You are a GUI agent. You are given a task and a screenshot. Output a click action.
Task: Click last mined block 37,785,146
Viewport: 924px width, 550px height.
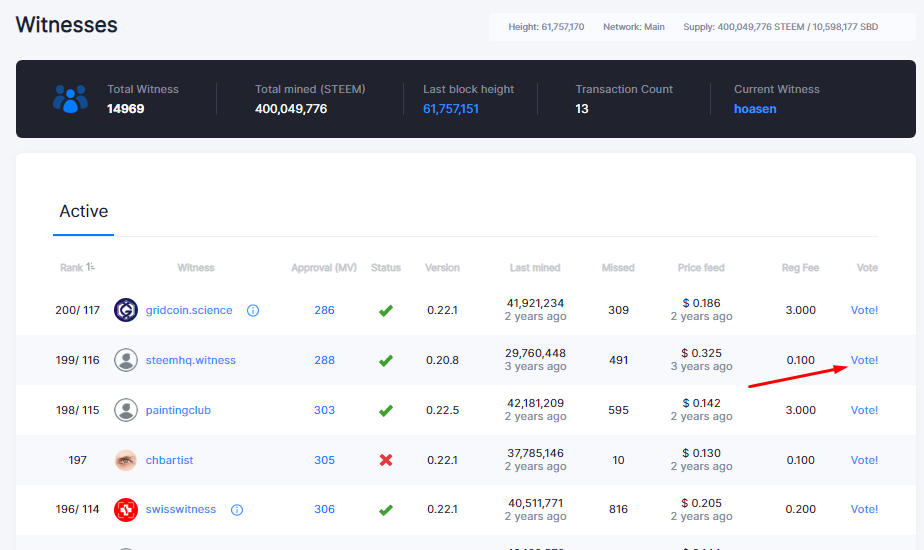535,453
